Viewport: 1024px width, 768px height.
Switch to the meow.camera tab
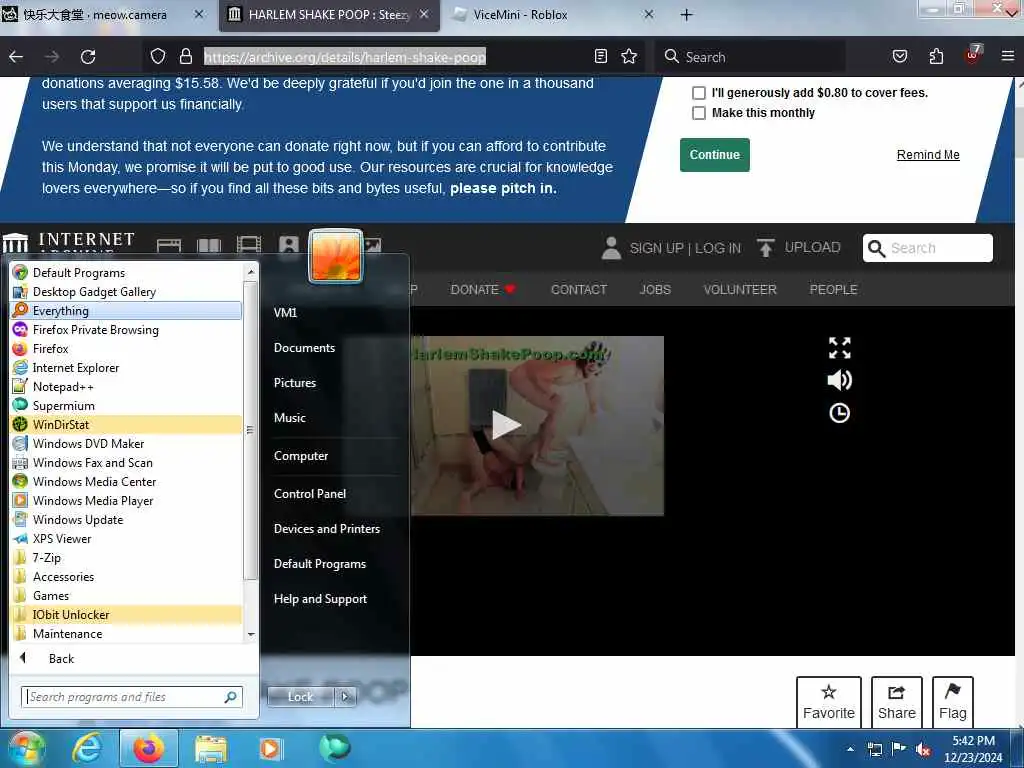tap(104, 15)
